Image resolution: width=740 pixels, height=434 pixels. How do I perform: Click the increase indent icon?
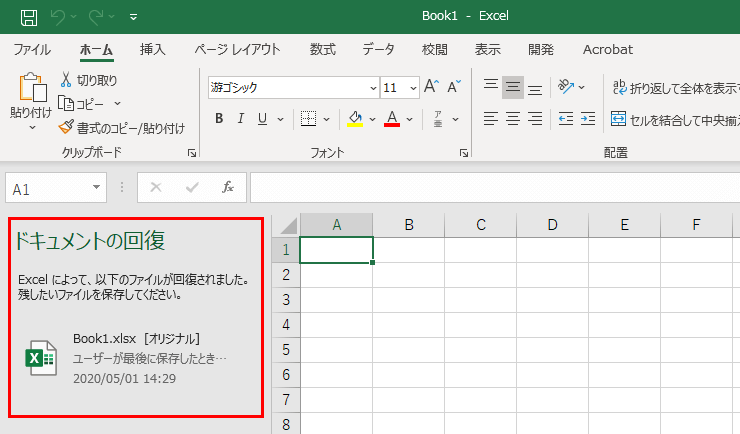point(588,119)
